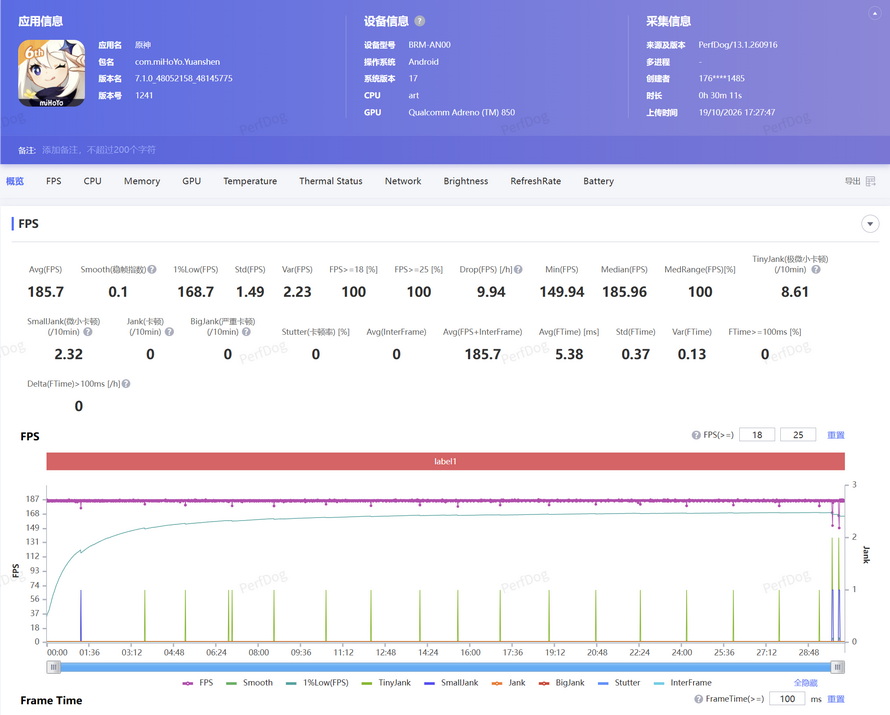
Task: Toggle the 1%Low(FPS) legend series
Action: pyautogui.click(x=317, y=683)
